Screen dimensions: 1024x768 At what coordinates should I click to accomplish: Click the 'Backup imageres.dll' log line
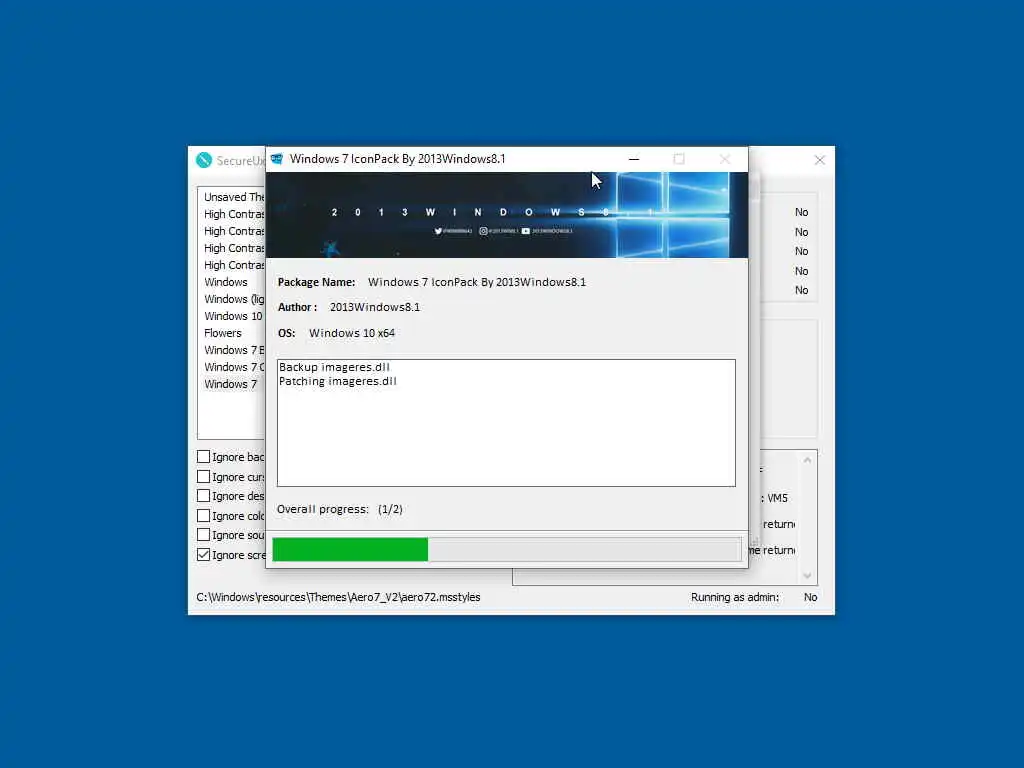(334, 367)
